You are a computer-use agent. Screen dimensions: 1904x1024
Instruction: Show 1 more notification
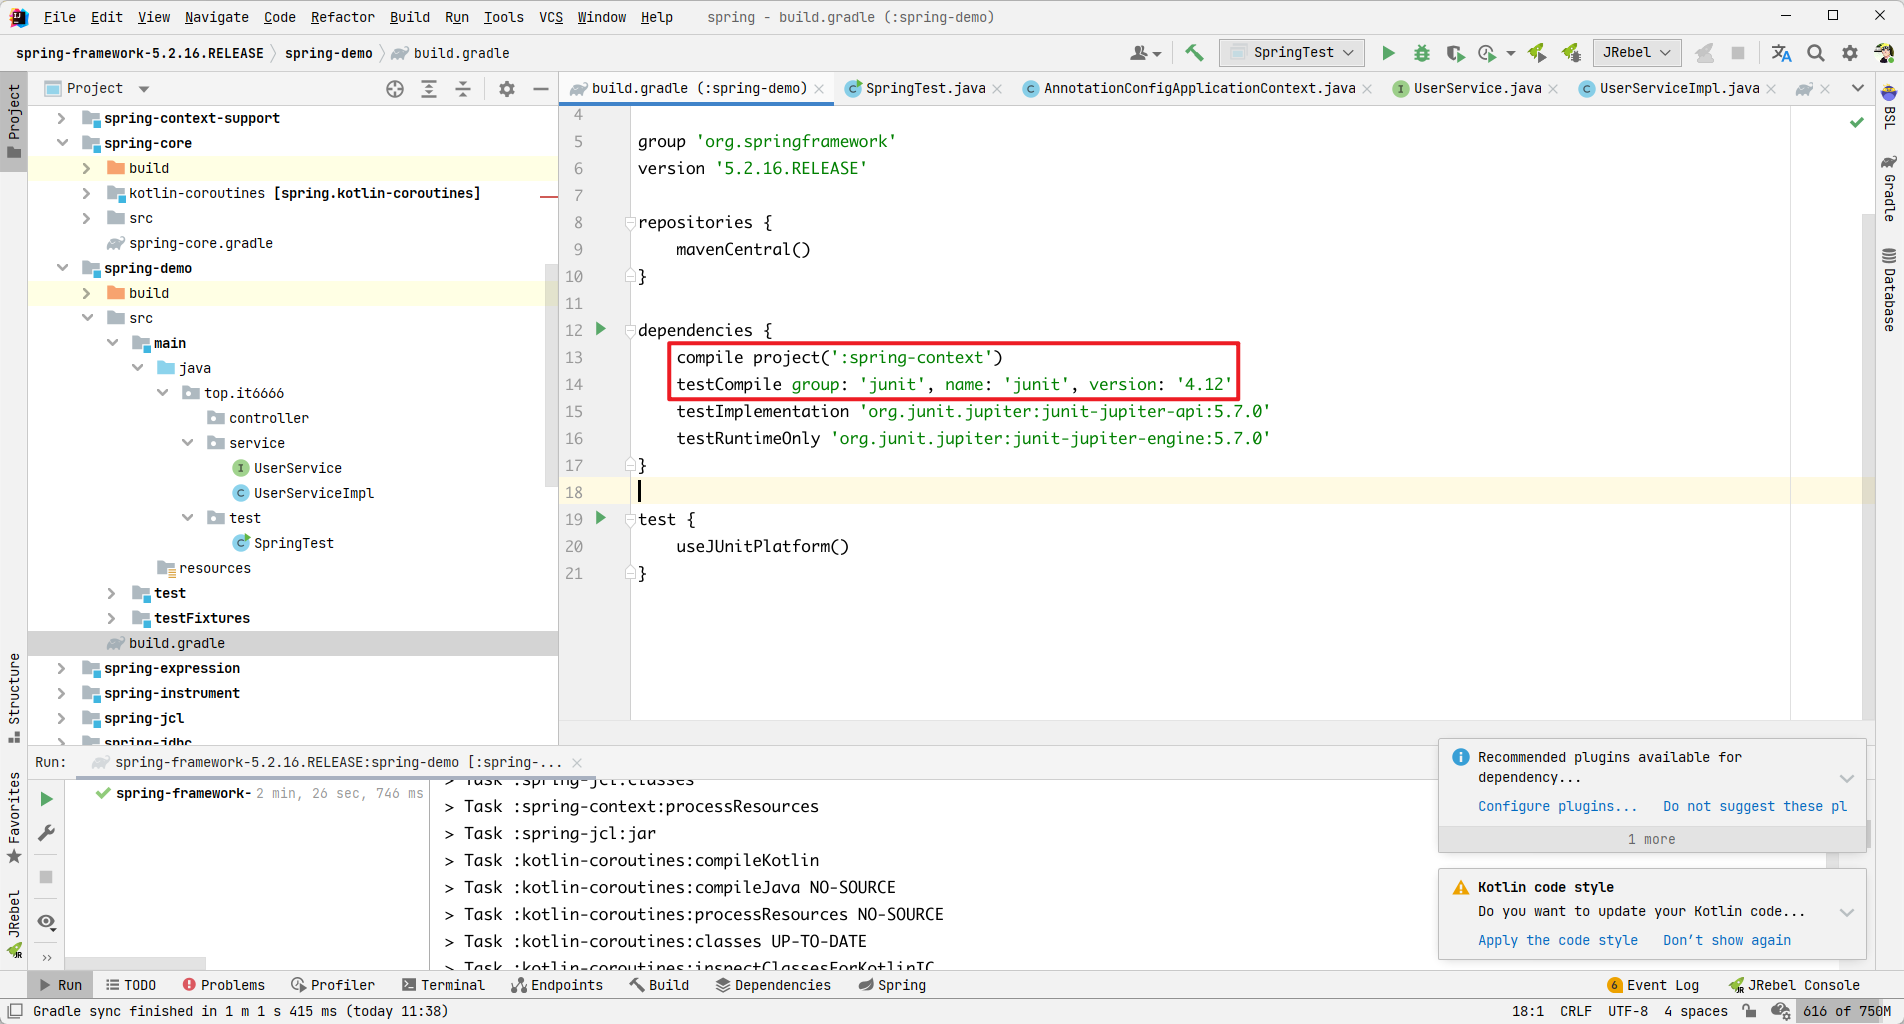(1651, 840)
